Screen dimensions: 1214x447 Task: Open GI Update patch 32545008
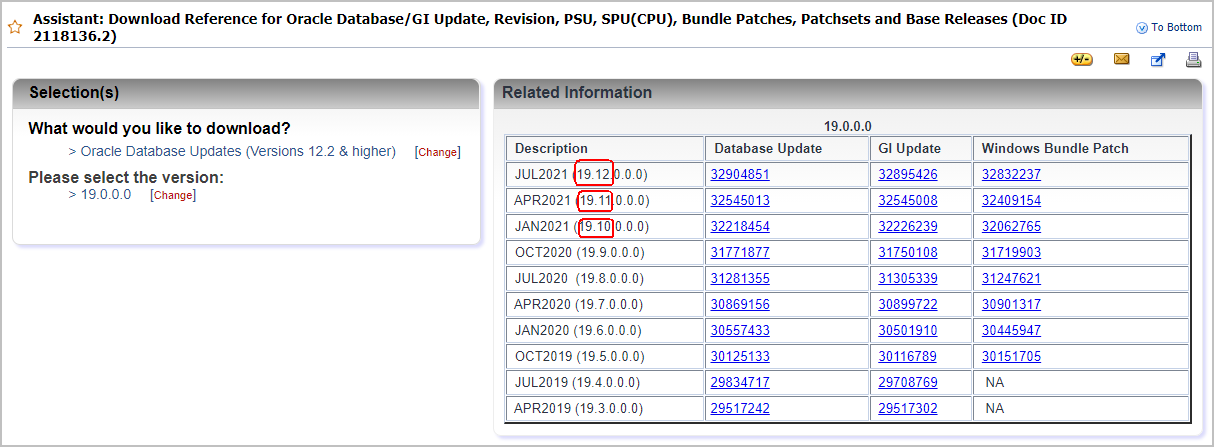pyautogui.click(x=908, y=200)
